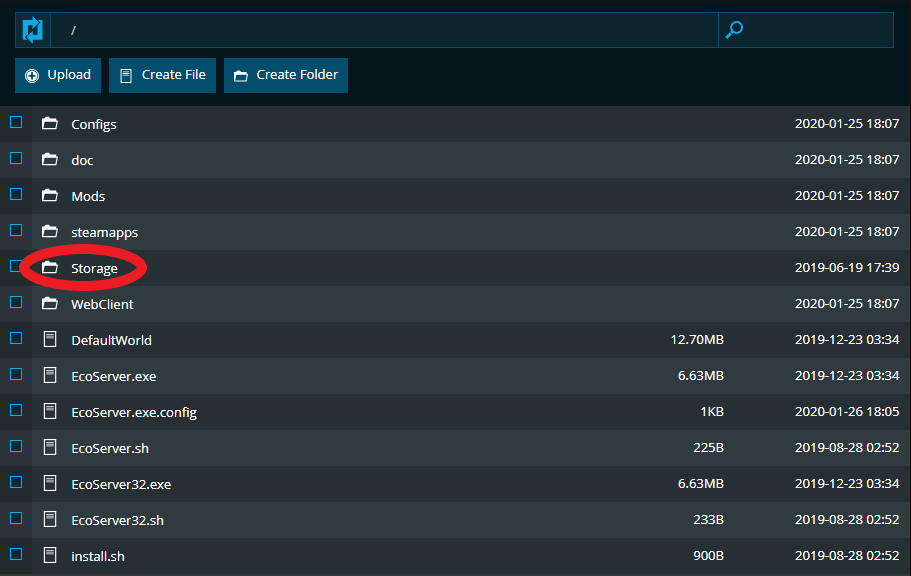Click the search magnifier icon
Viewport: 911px width, 576px height.
[x=734, y=30]
